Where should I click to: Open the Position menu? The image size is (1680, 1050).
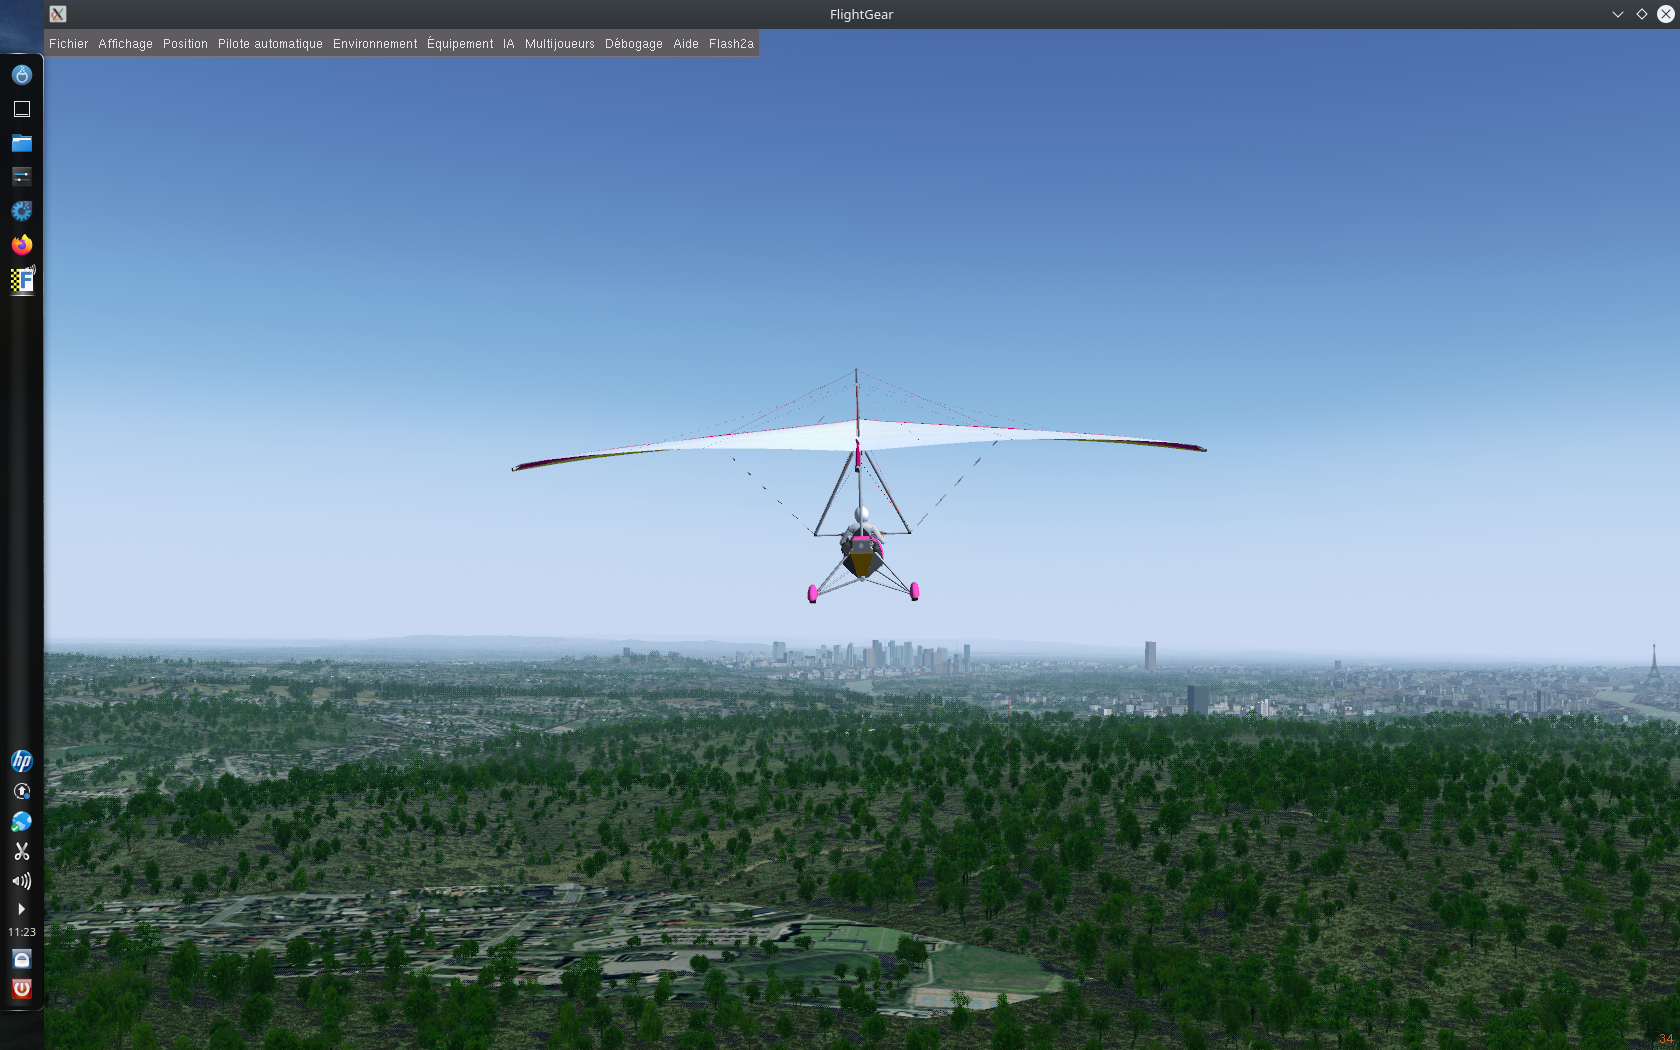[185, 44]
